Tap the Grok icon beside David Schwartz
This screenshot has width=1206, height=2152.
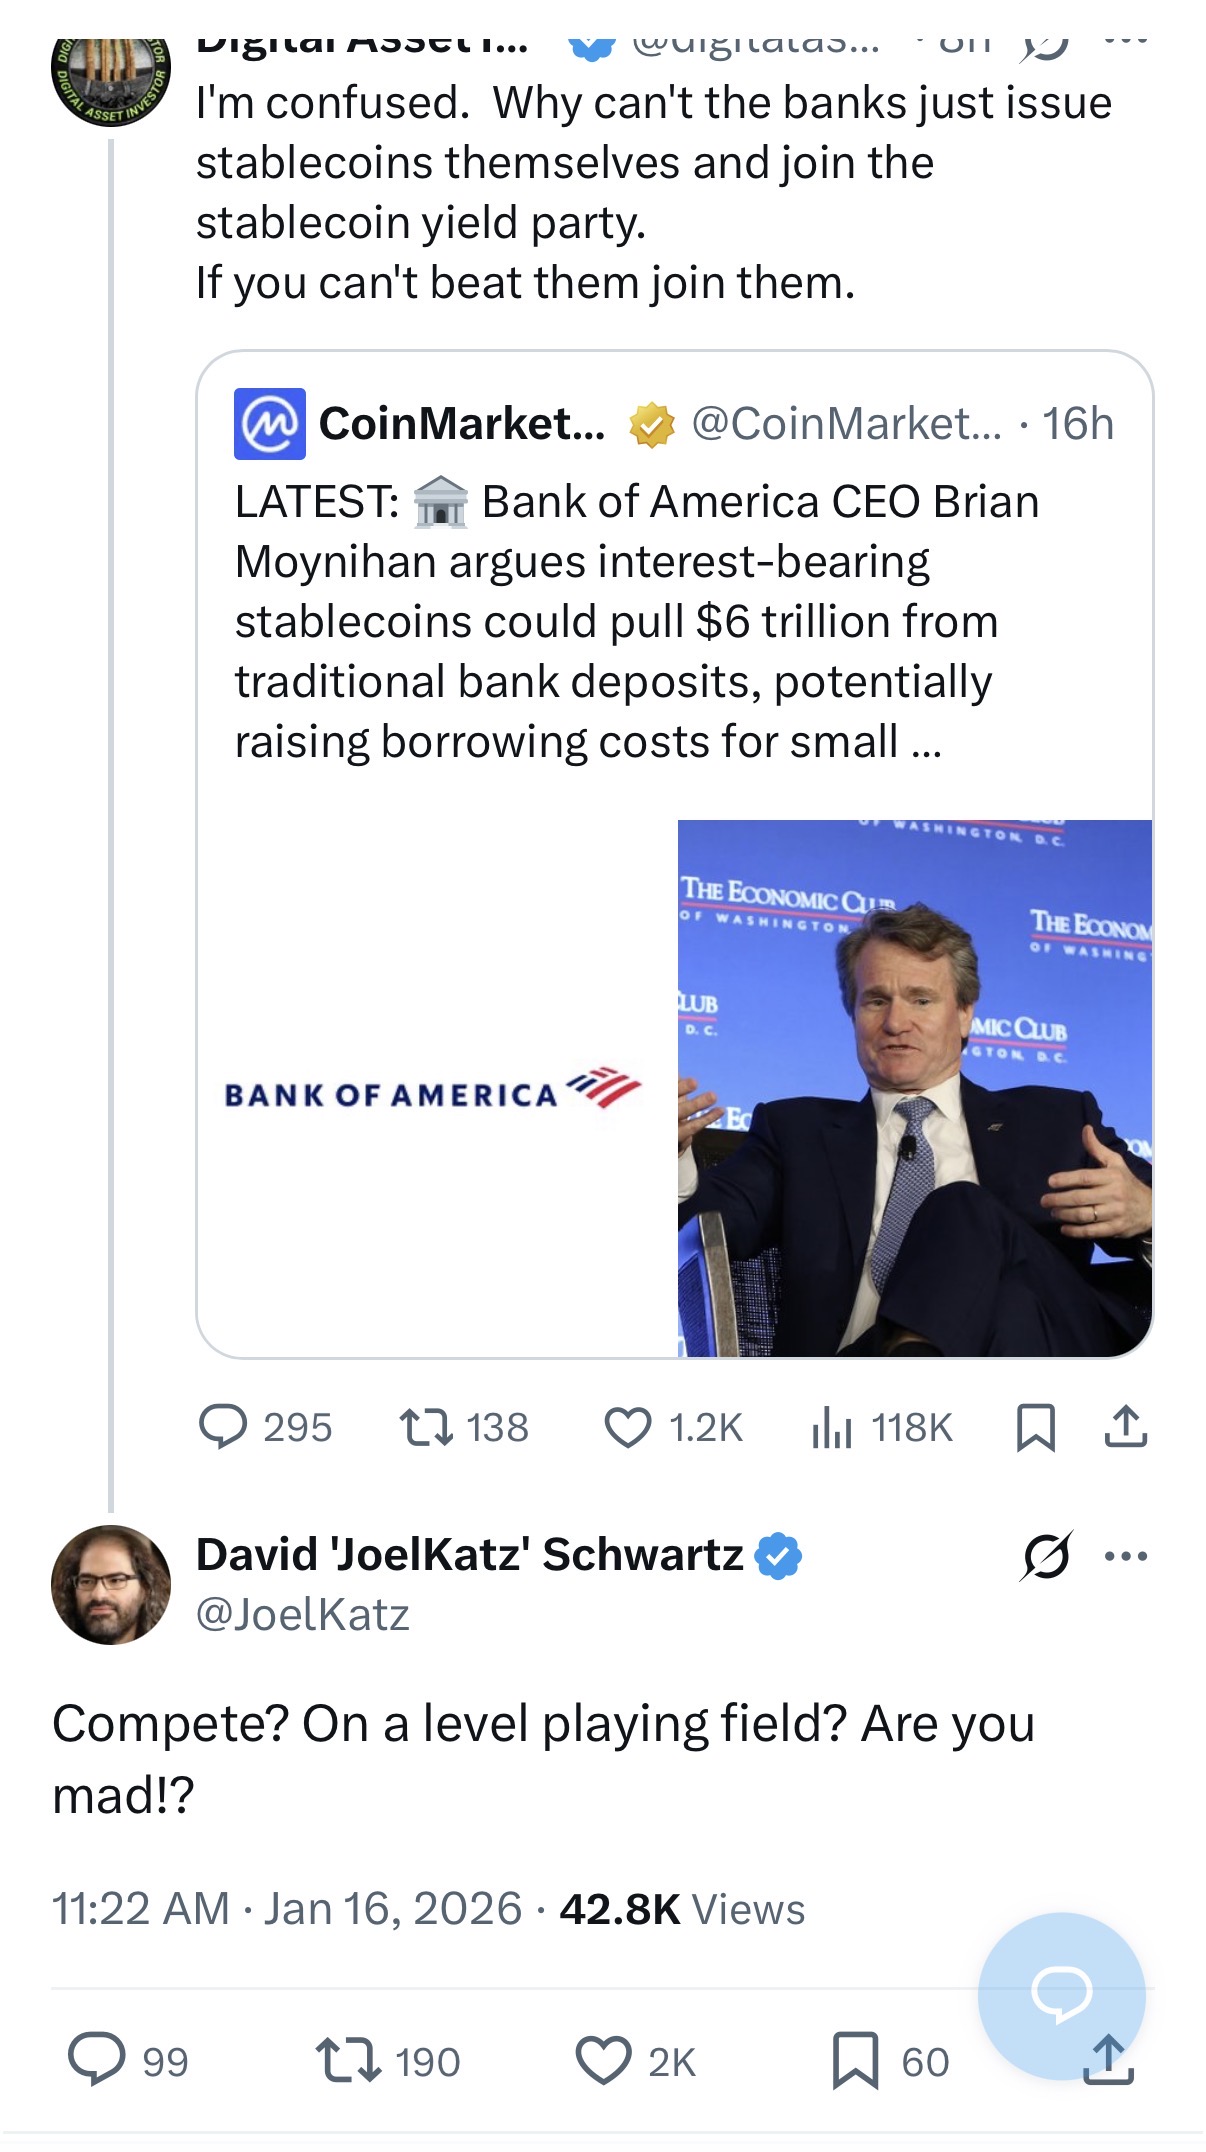tap(1046, 1556)
